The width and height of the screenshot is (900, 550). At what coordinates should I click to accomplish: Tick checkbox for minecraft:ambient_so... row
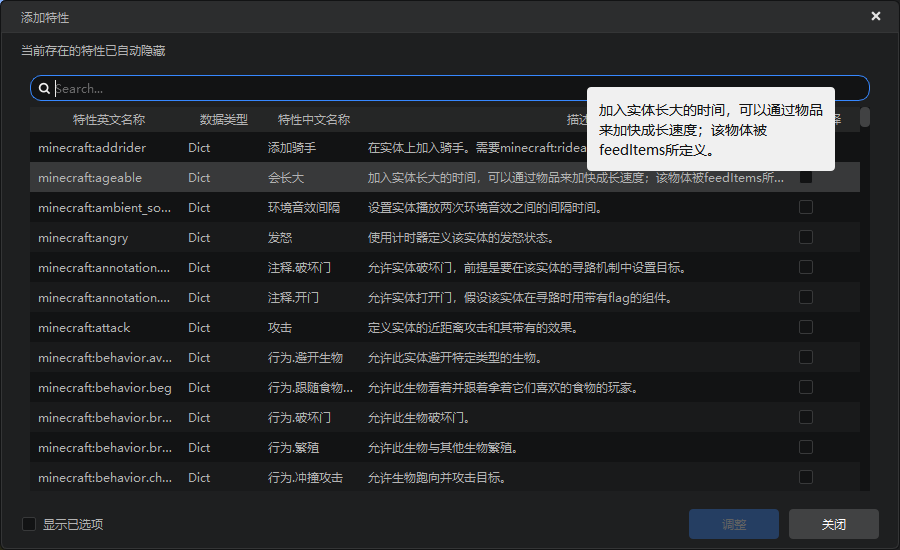(806, 207)
